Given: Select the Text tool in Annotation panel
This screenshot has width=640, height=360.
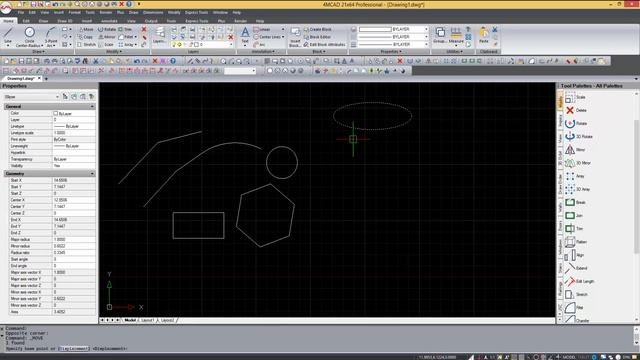Looking at the screenshot, I should [245, 36].
